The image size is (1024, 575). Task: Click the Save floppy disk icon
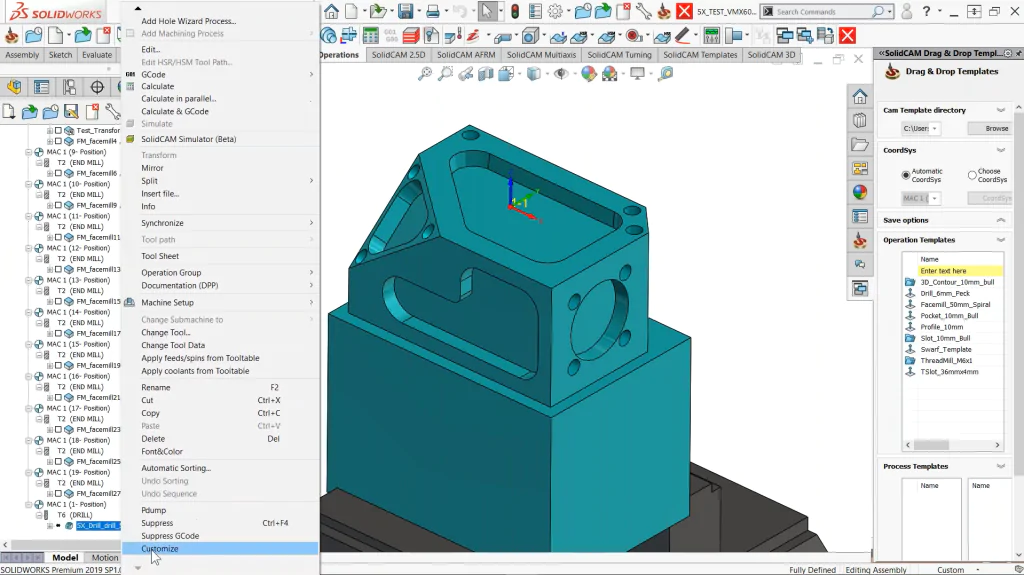[x=406, y=11]
